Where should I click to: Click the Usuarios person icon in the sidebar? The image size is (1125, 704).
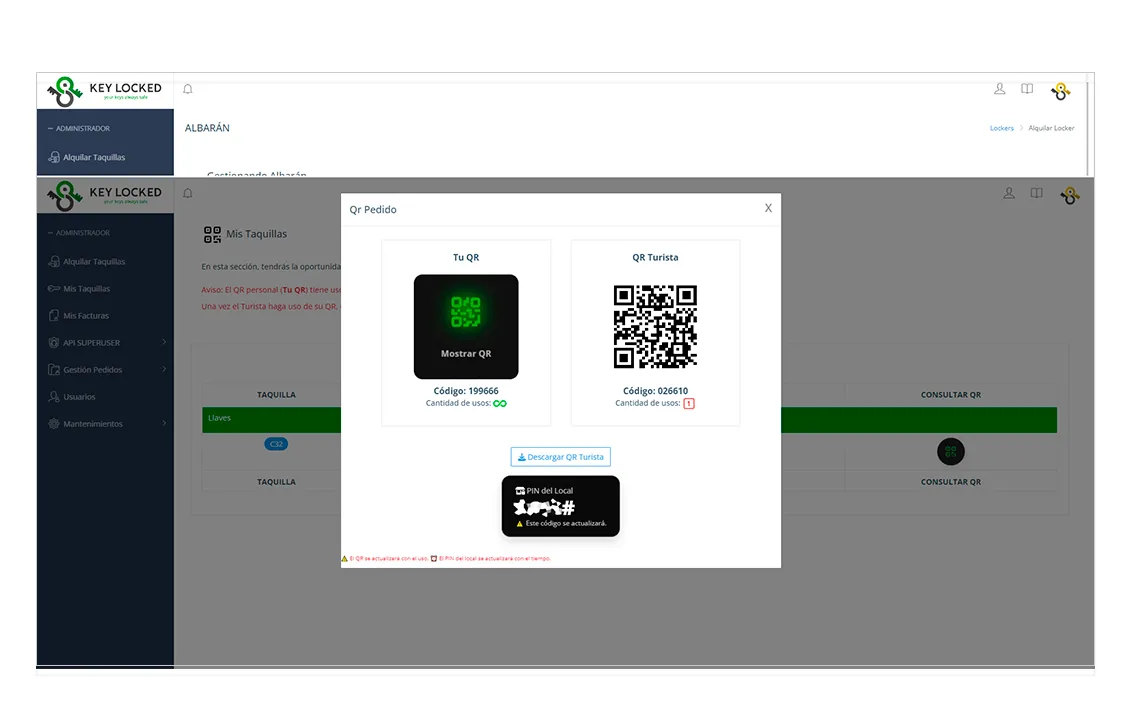tap(54, 397)
